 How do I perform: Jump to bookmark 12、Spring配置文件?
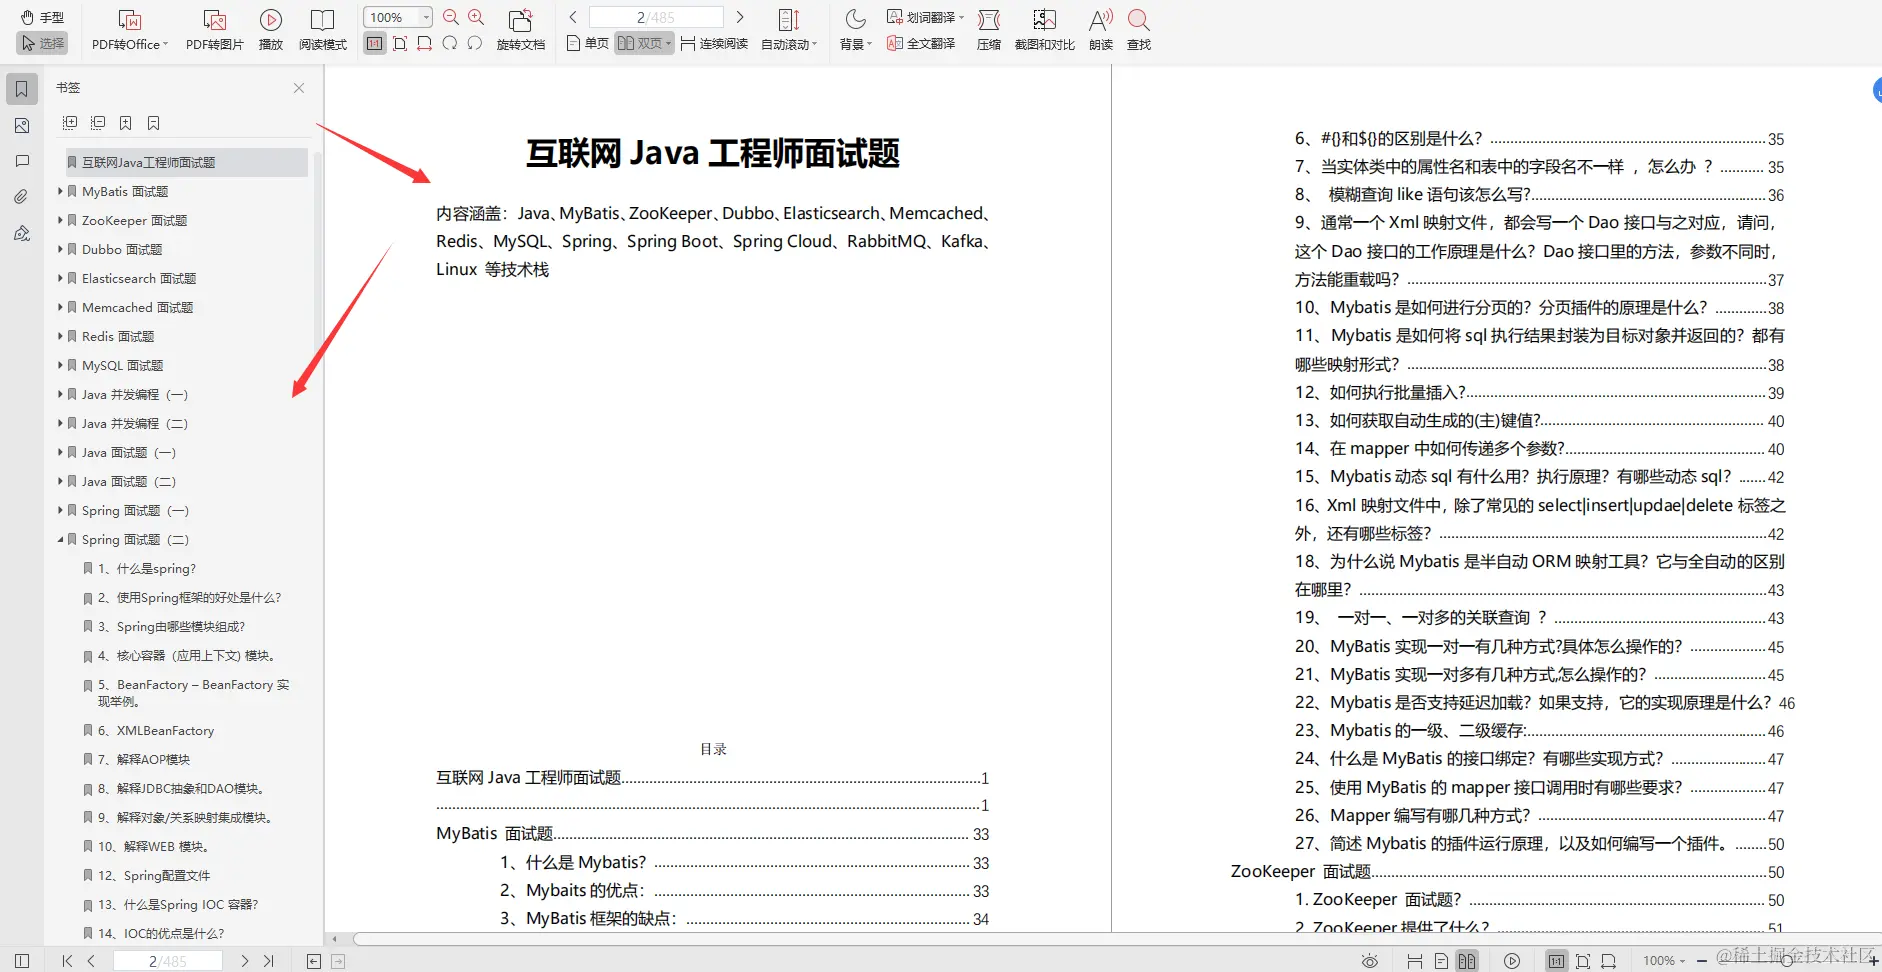pyautogui.click(x=154, y=875)
